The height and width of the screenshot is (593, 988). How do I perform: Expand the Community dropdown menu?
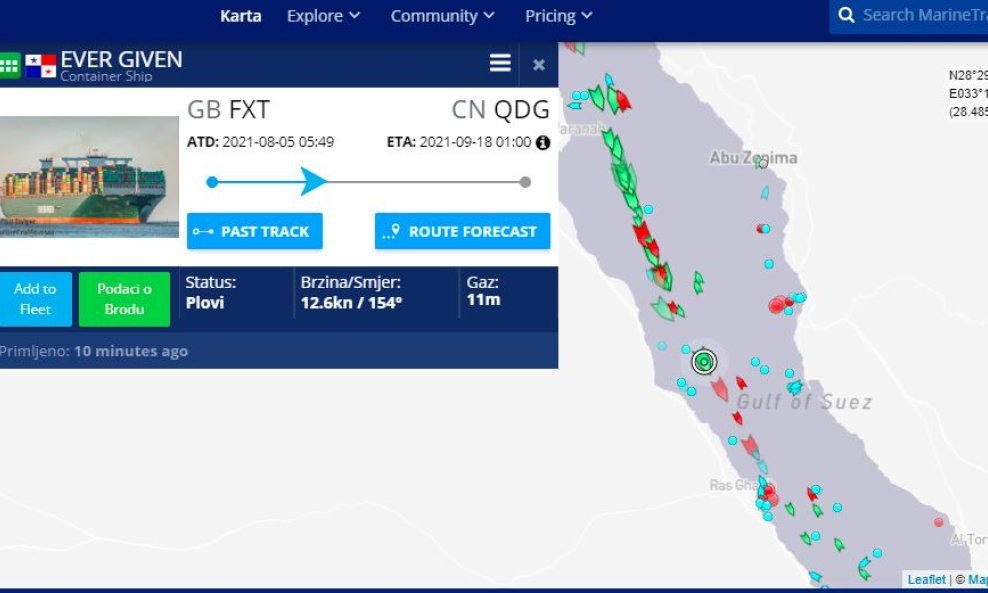click(x=442, y=16)
